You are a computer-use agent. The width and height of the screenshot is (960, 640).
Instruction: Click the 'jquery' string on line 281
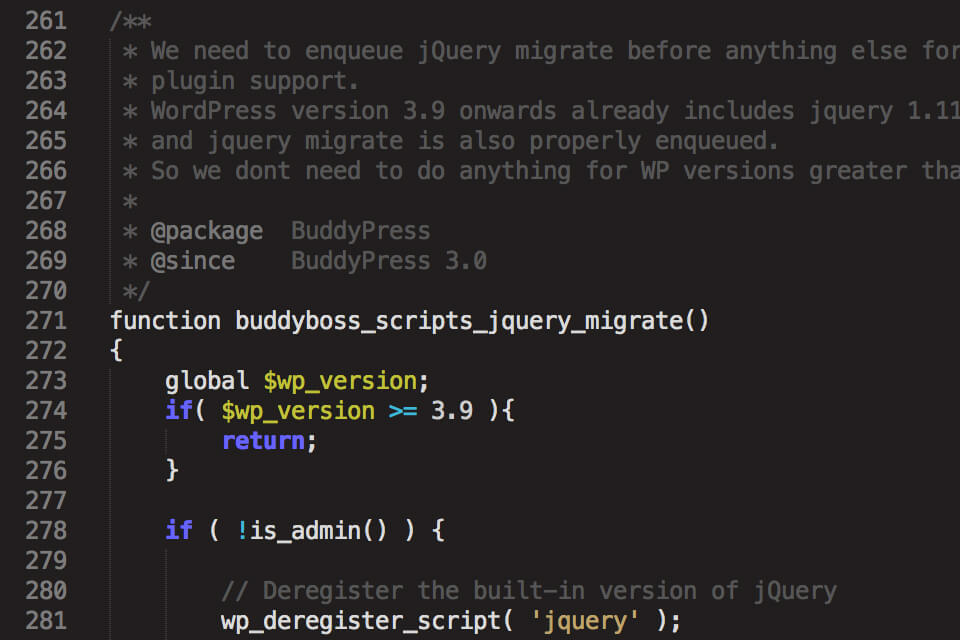585,622
